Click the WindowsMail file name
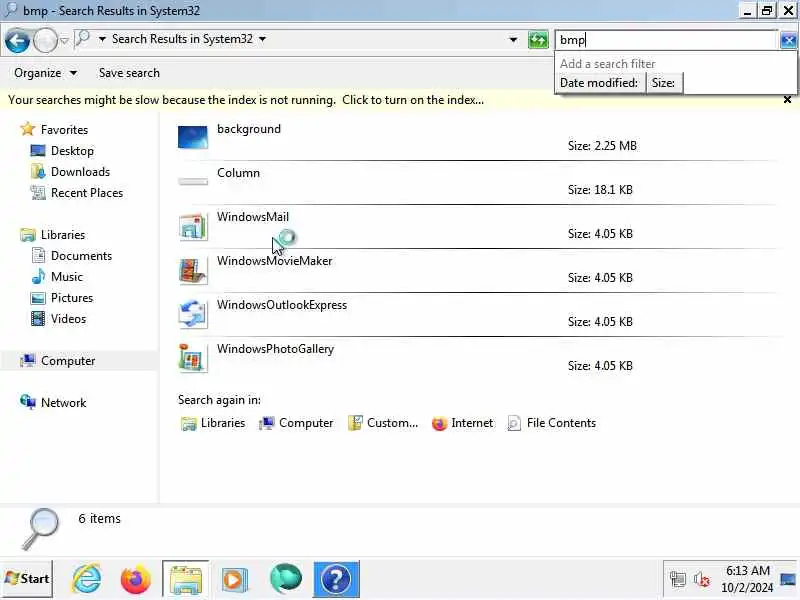800x600 pixels. 253,217
